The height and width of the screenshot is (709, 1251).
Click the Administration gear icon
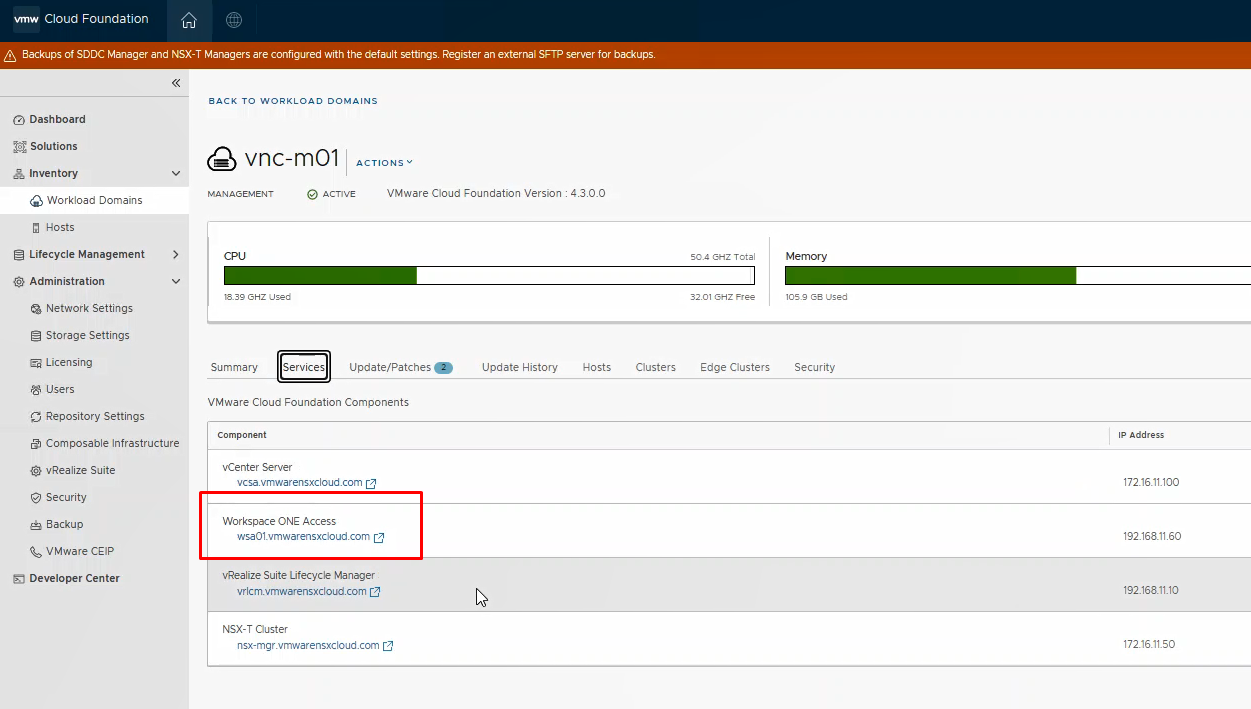[x=19, y=282]
